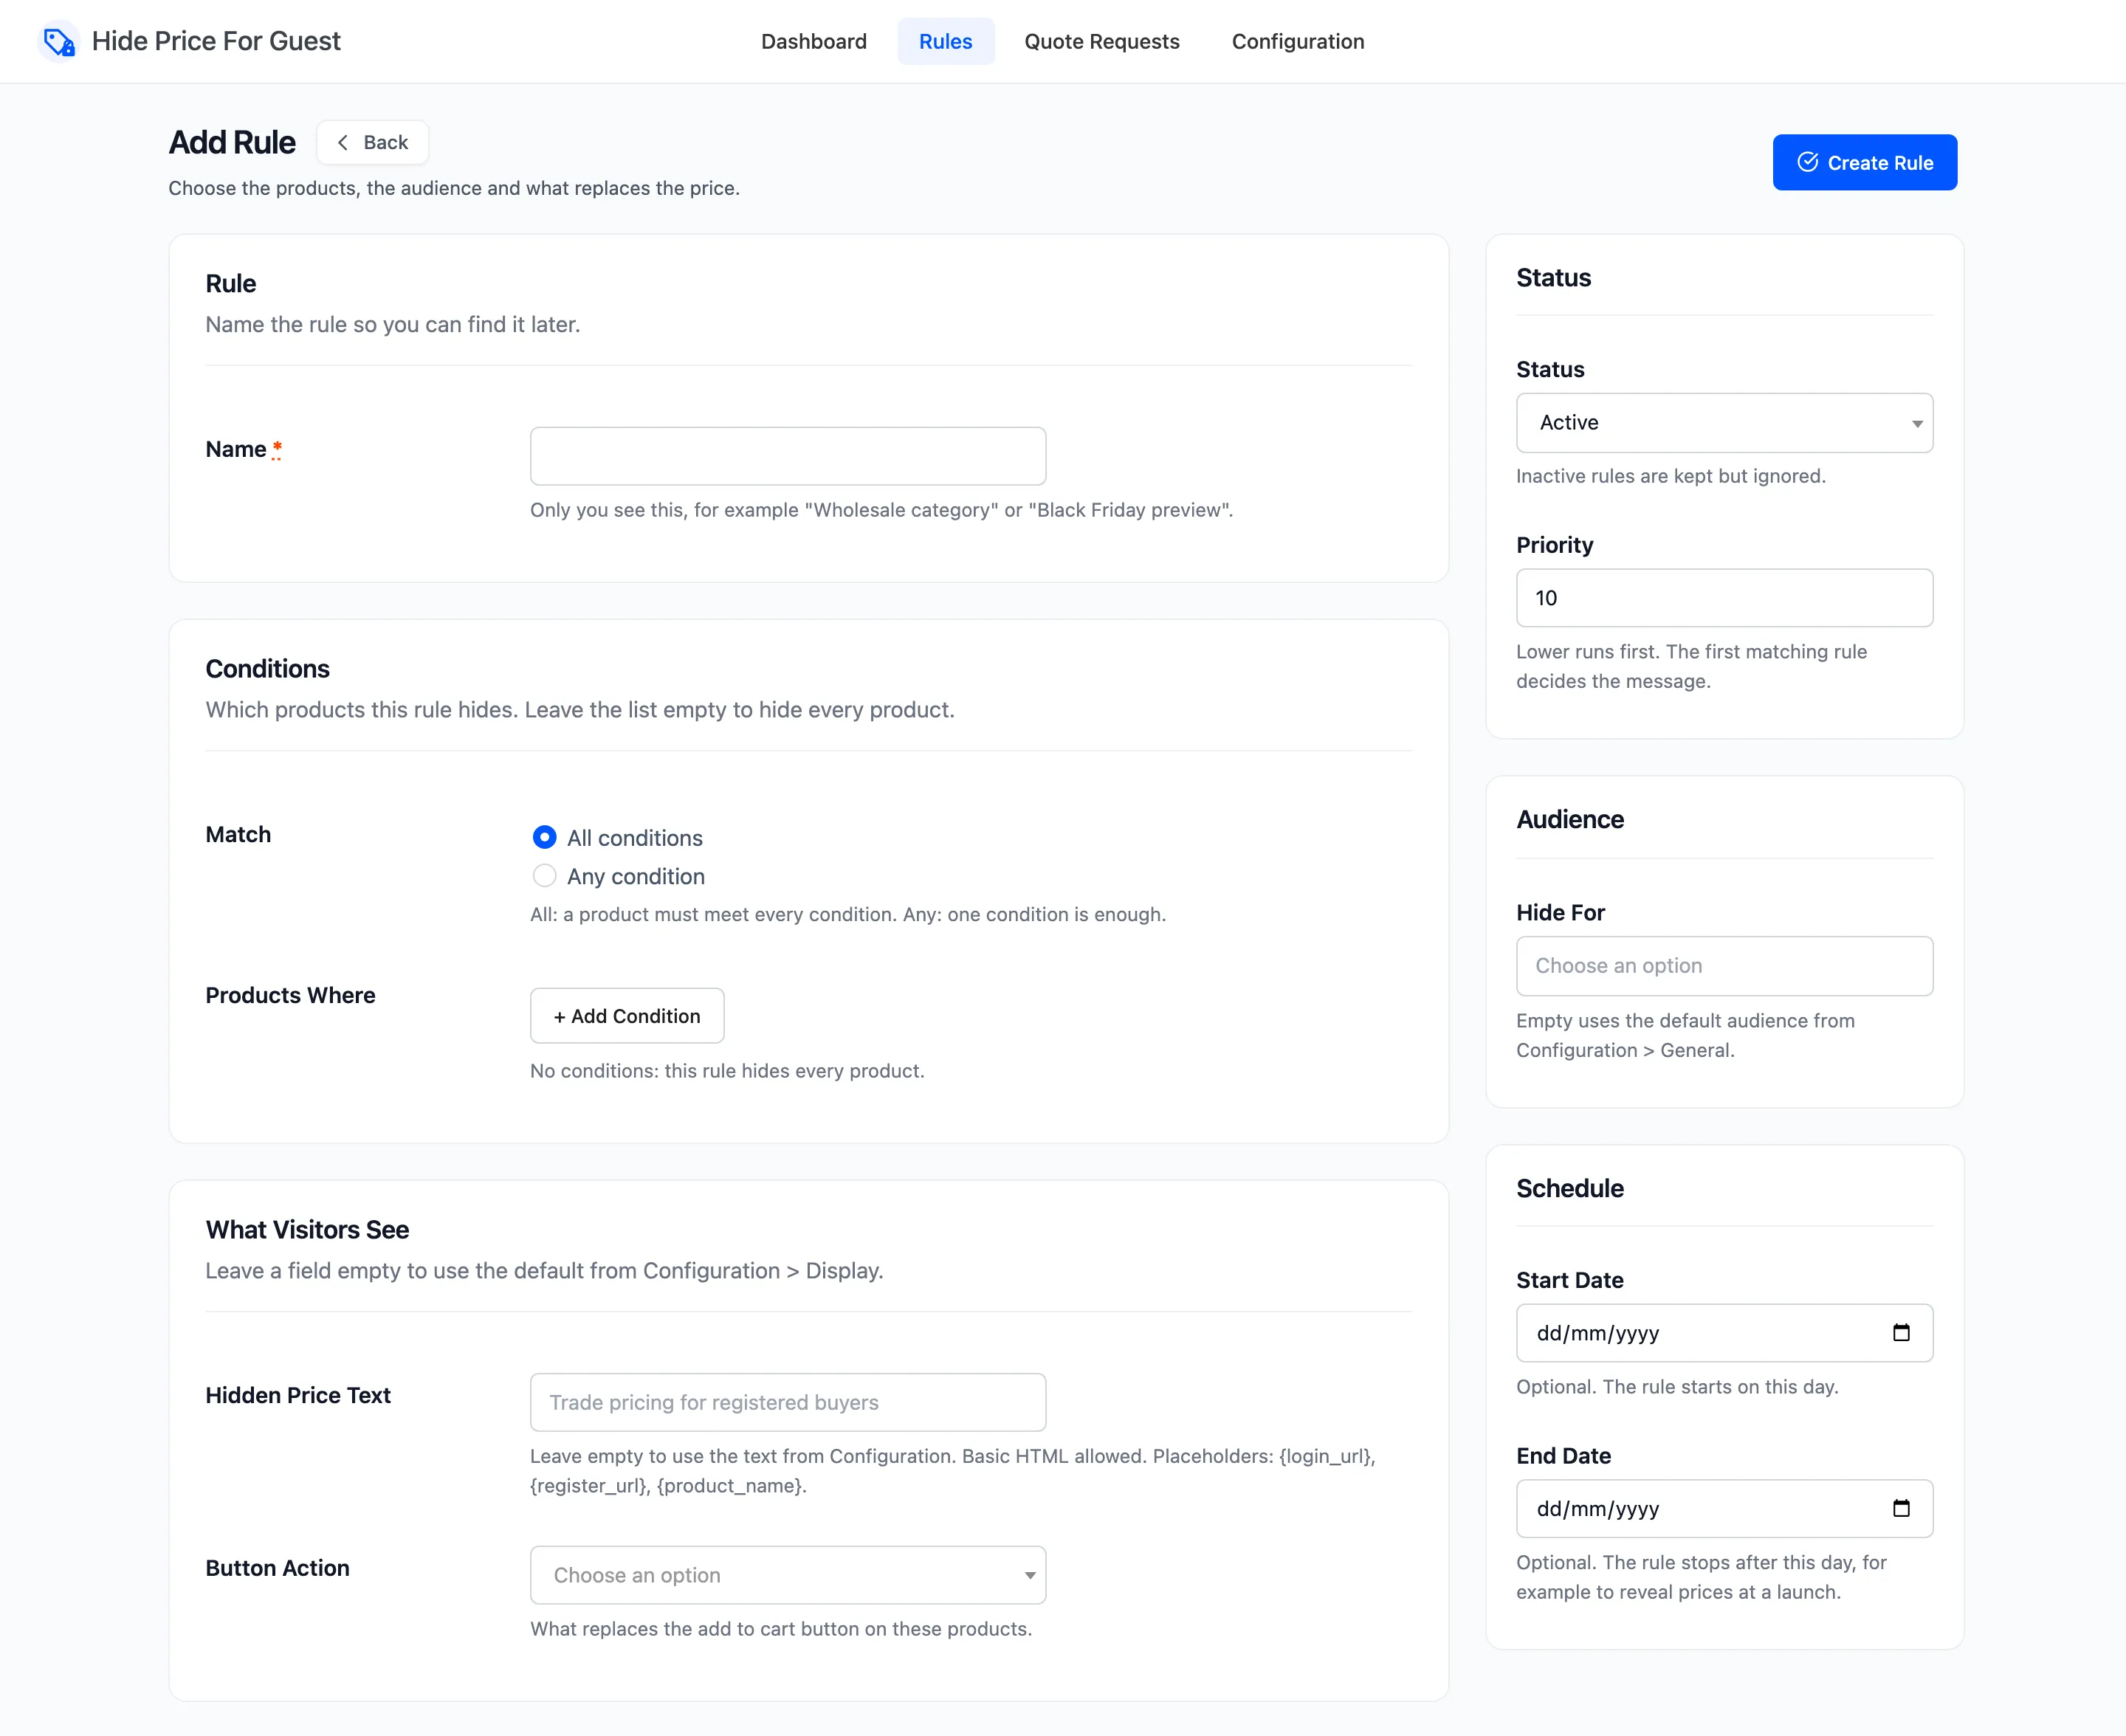Click the Hide Price For Guest title
The image size is (2126, 1736).
(216, 41)
